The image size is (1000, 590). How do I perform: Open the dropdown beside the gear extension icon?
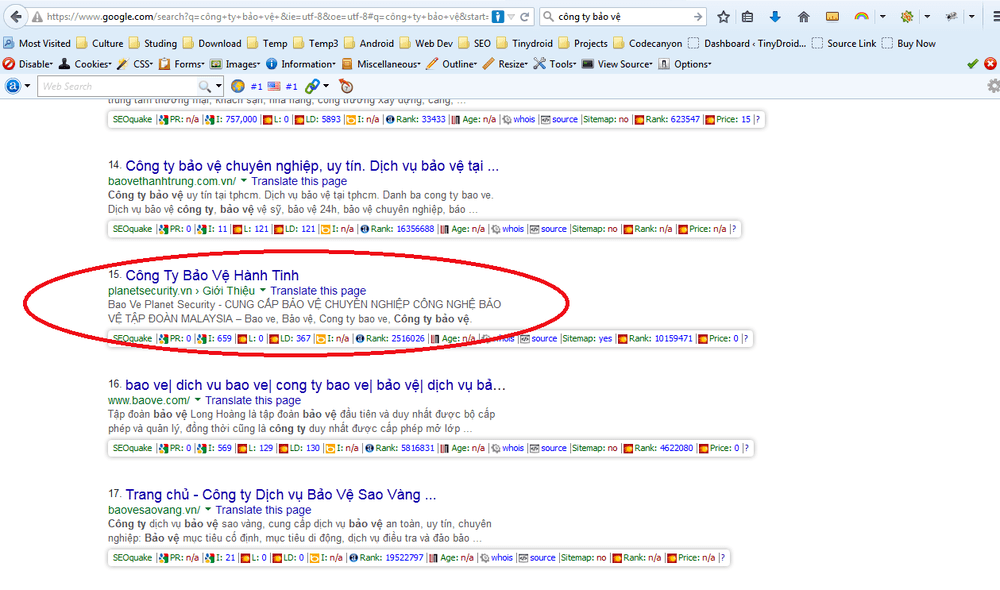pos(927,17)
